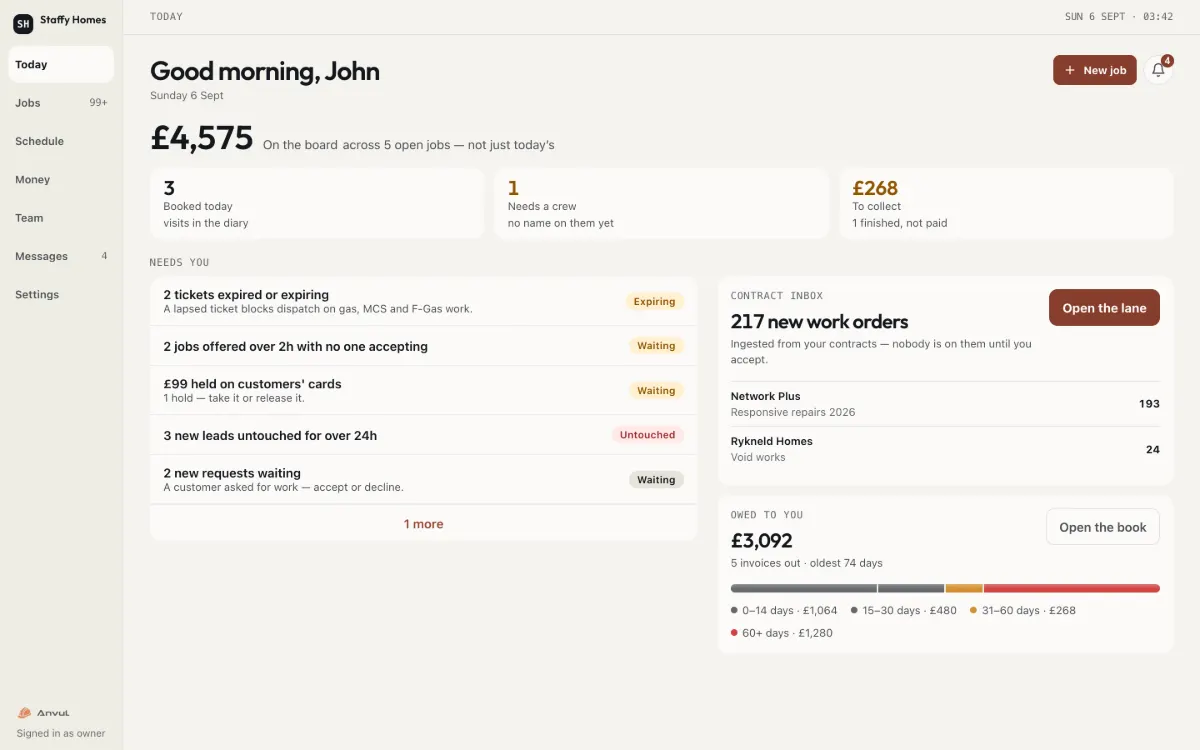Open the Money section

(61, 180)
